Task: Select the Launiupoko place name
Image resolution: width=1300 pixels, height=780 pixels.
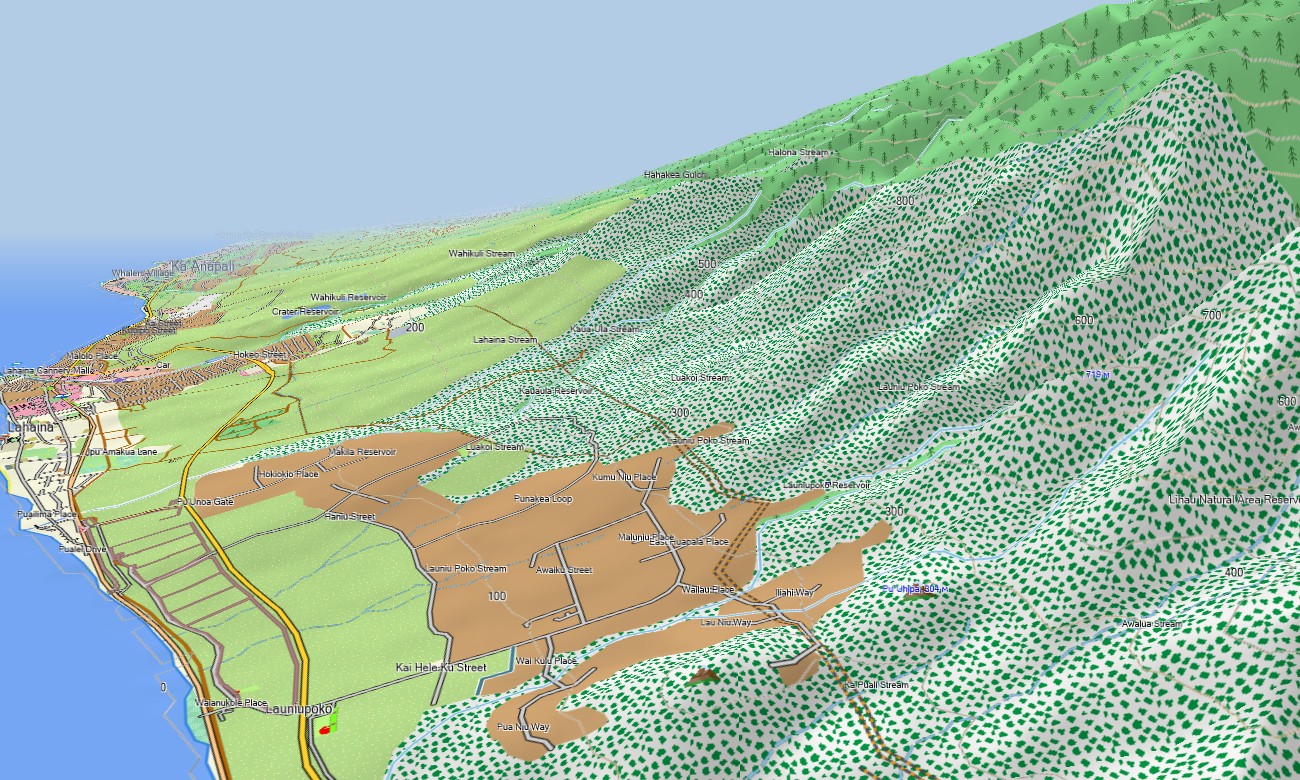Action: click(x=299, y=709)
